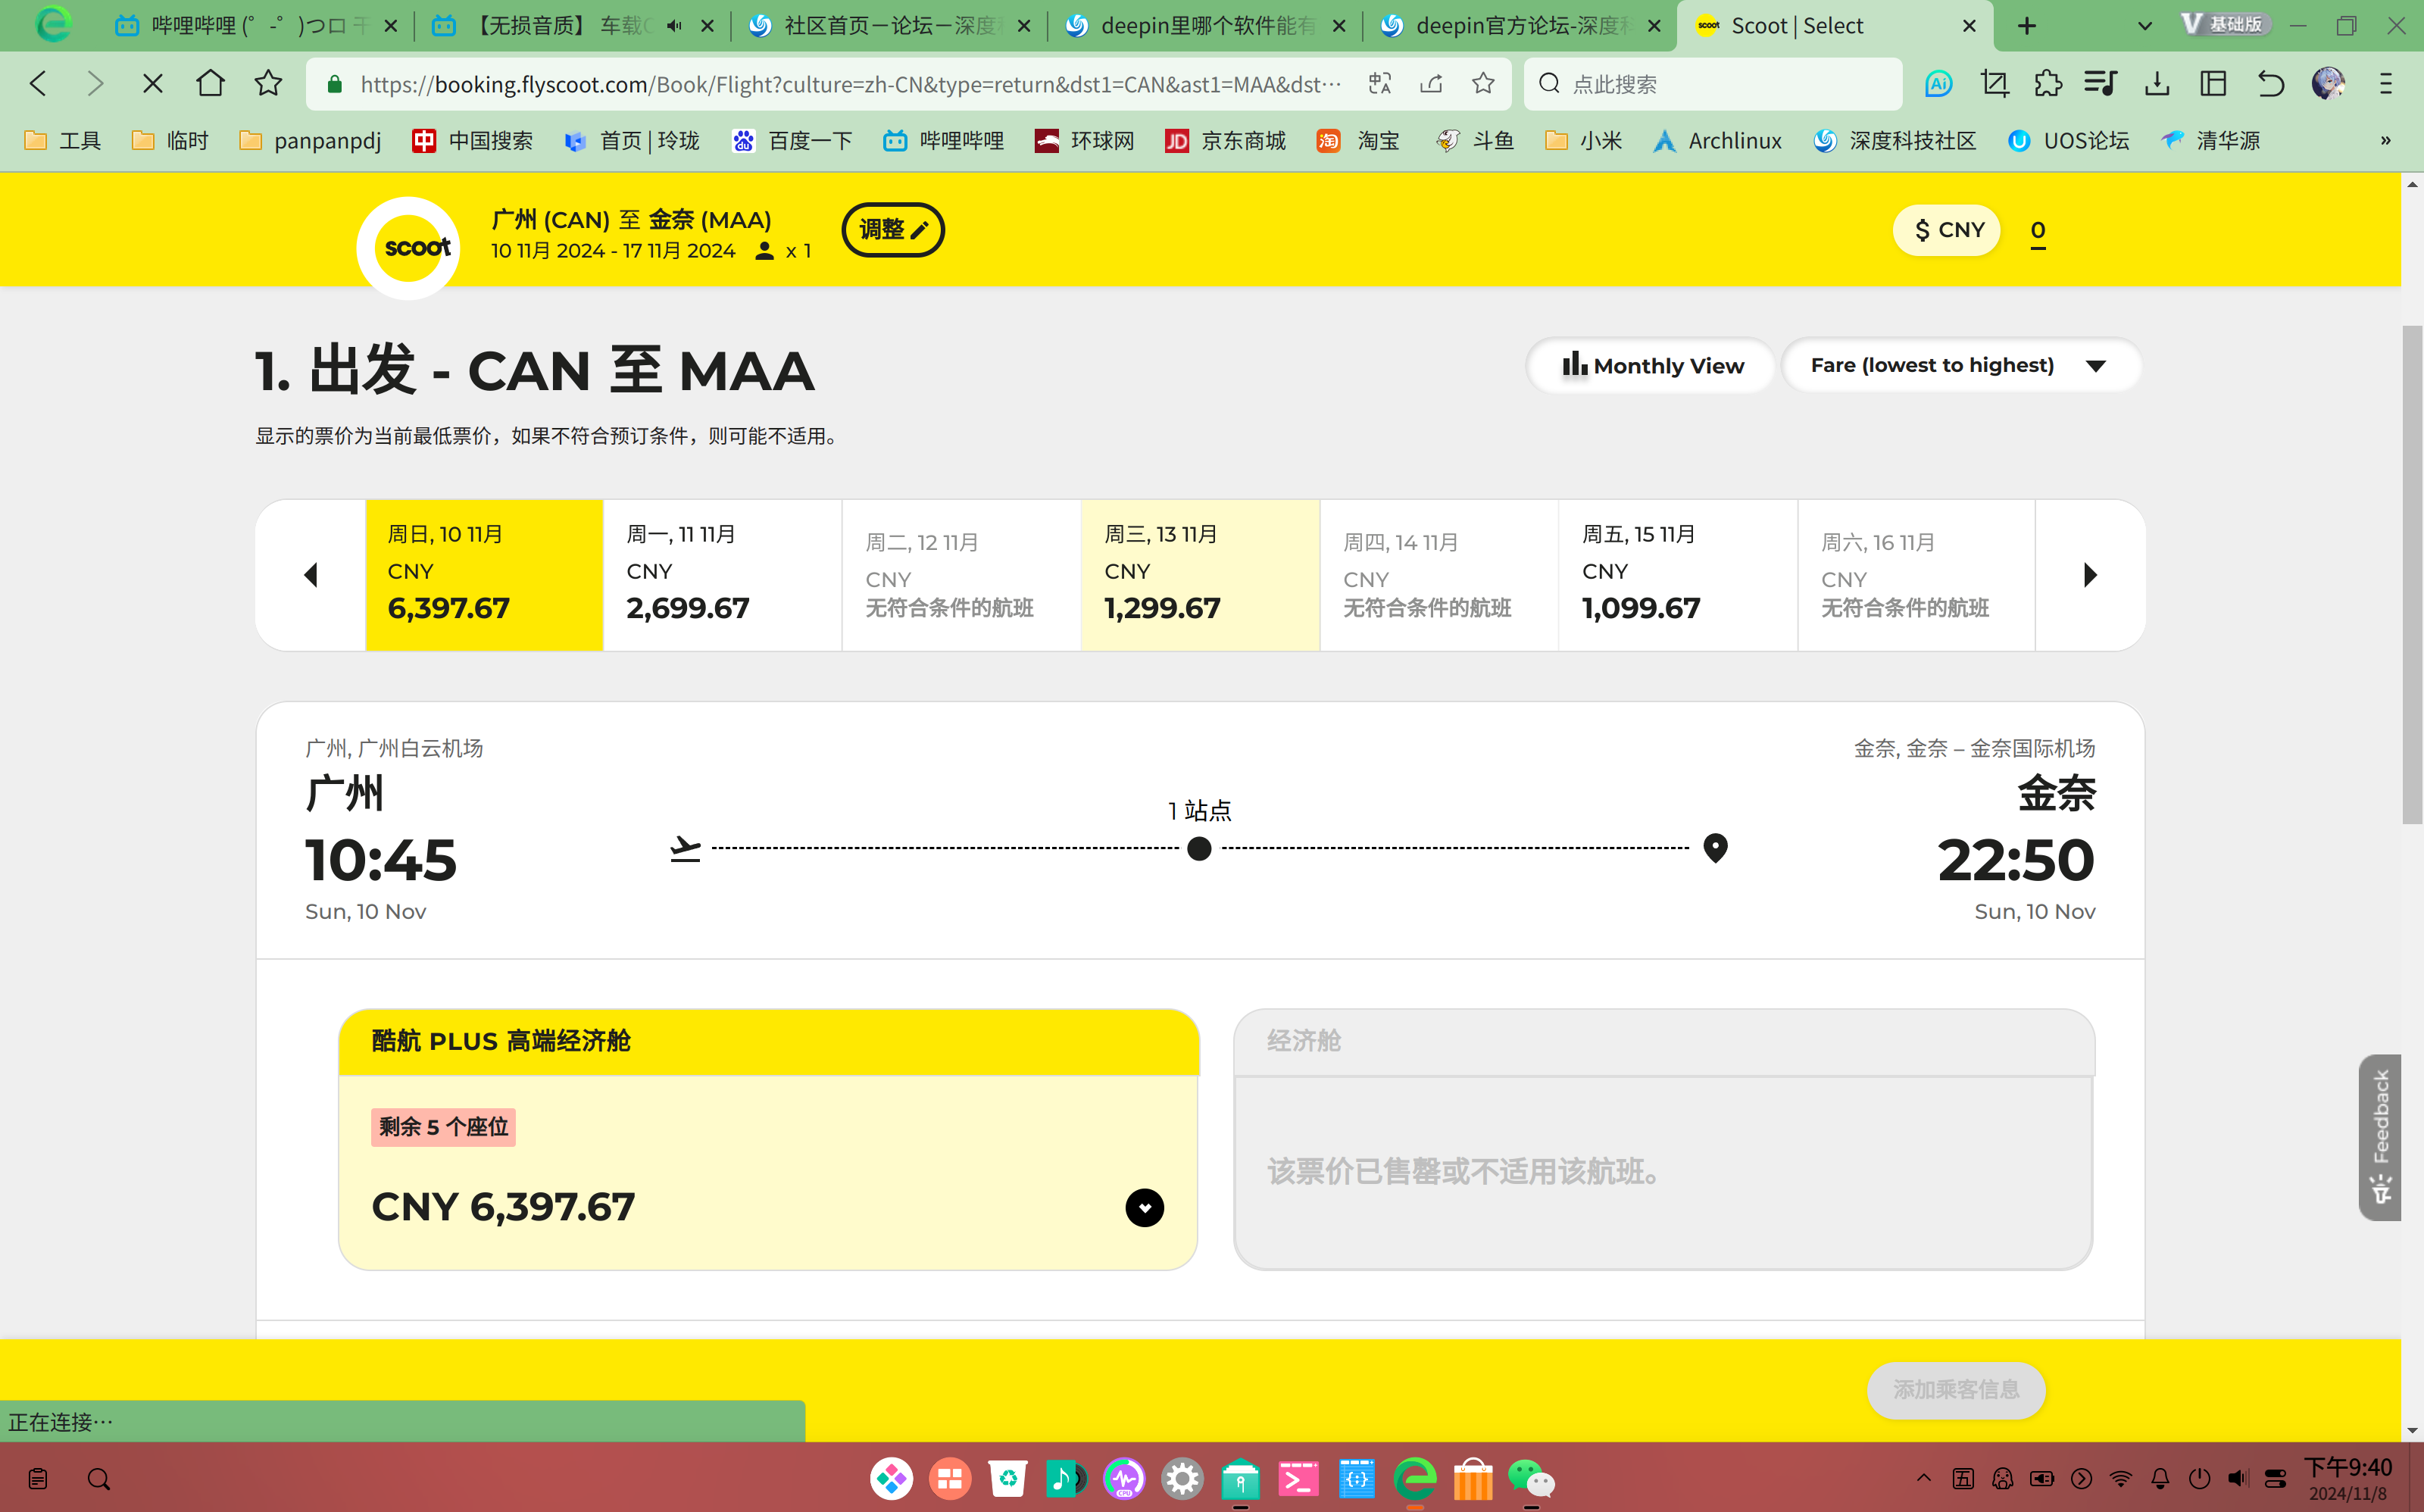The width and height of the screenshot is (2424, 1512).
Task: Mute the 【无损音质】 tab speaker icon
Action: click(x=675, y=26)
